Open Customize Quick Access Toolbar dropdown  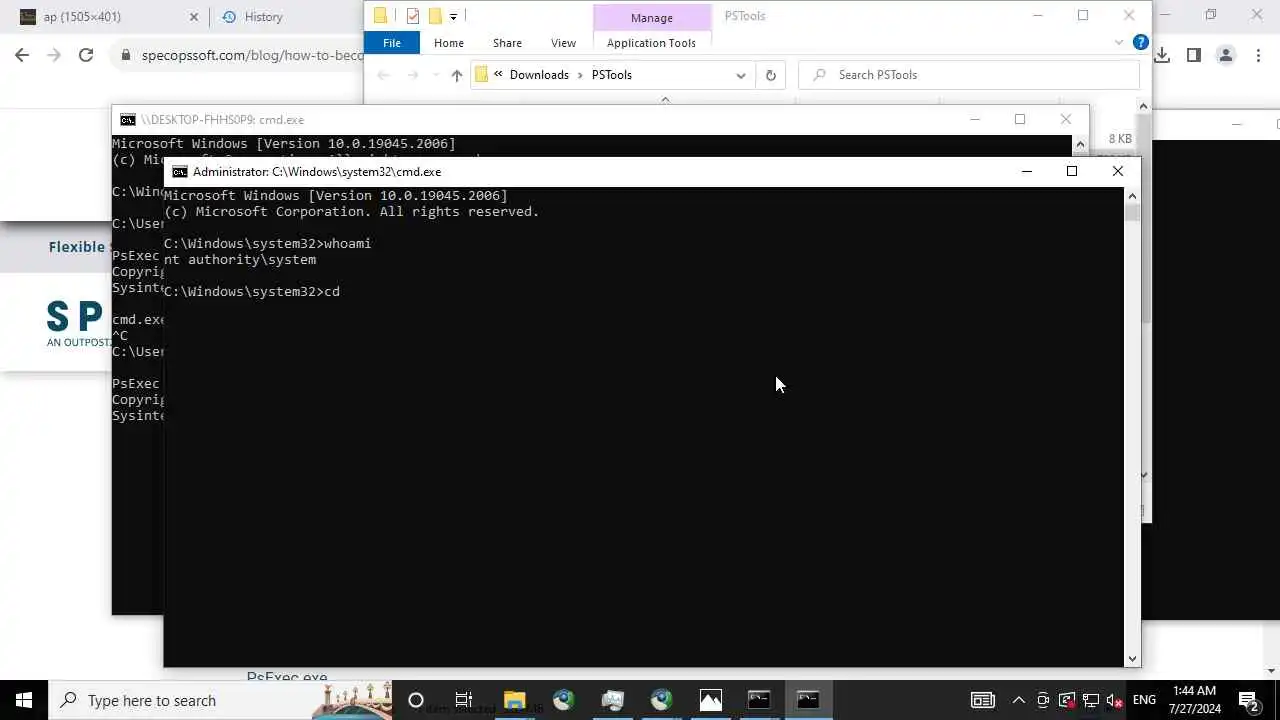pyautogui.click(x=453, y=16)
